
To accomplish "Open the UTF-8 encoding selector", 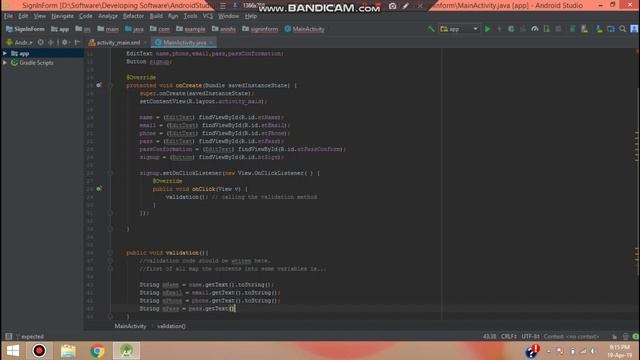I will (x=530, y=336).
